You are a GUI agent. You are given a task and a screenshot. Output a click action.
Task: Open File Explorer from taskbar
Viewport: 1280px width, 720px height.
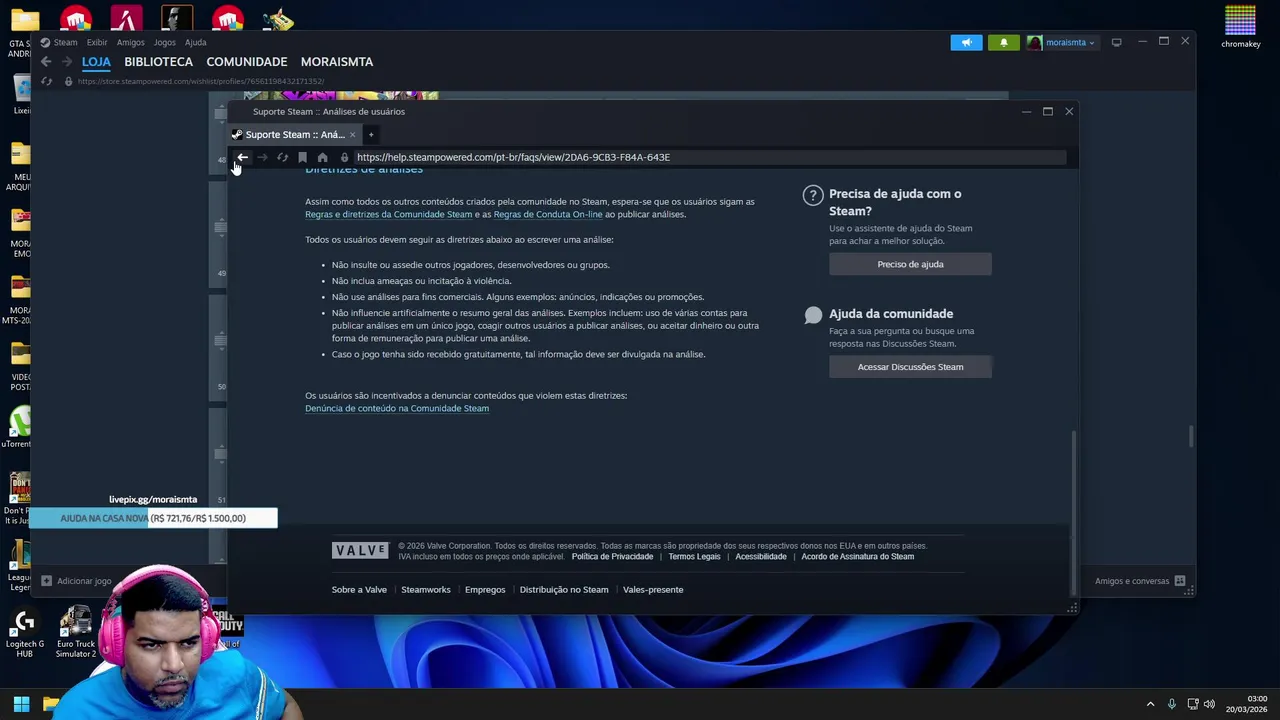pos(51,704)
